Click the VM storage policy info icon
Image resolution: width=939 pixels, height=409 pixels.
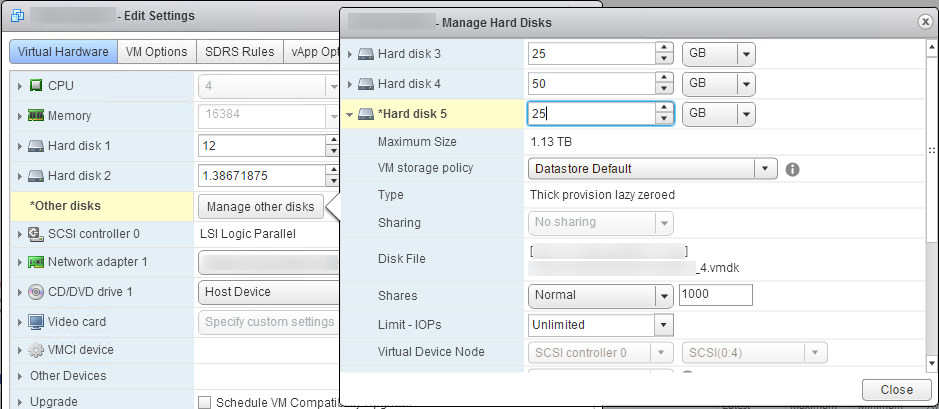pos(792,169)
